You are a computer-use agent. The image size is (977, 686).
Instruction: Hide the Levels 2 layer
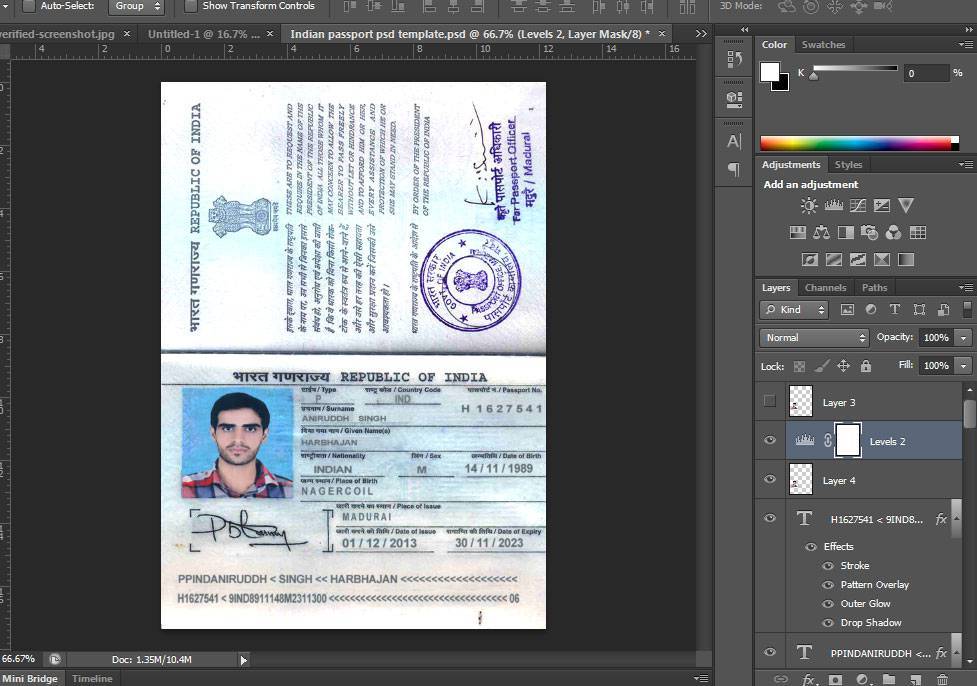pos(770,440)
